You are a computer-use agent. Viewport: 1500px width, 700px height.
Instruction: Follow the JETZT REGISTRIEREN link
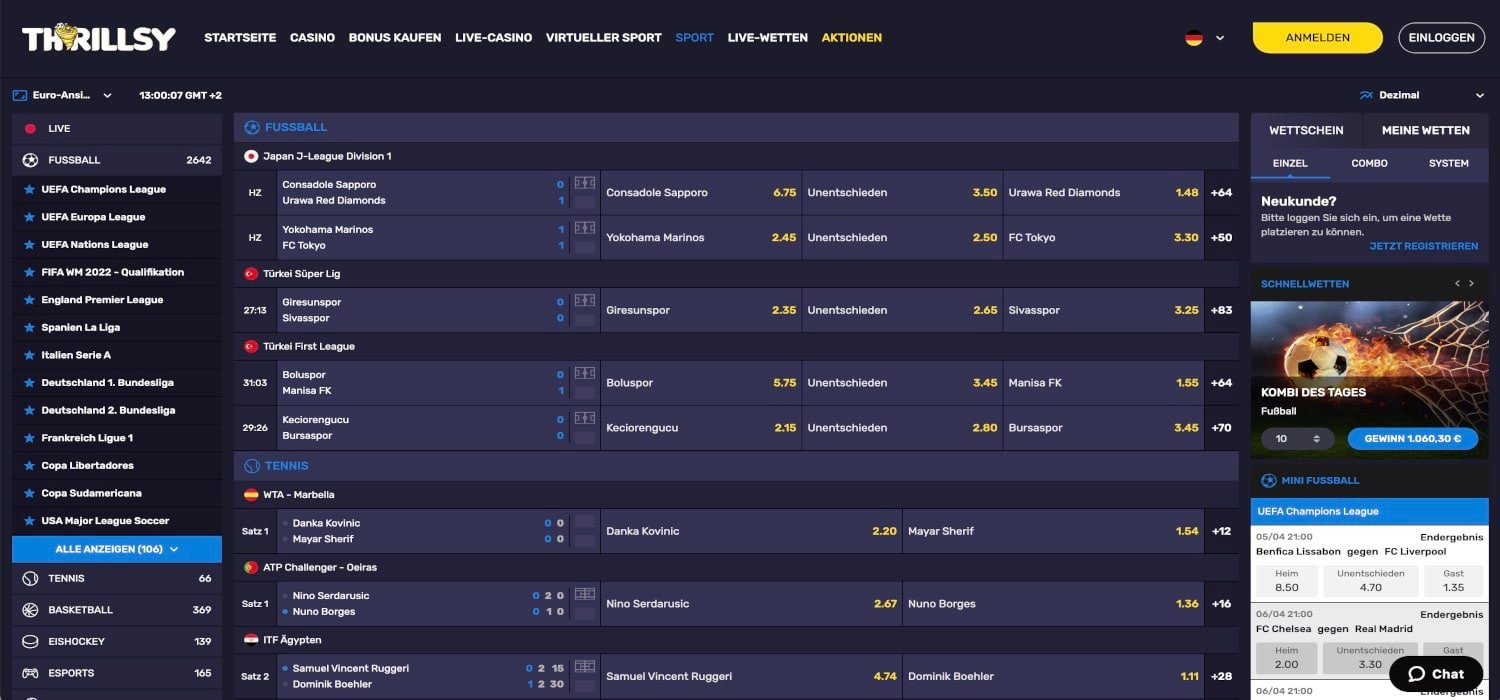point(1424,246)
